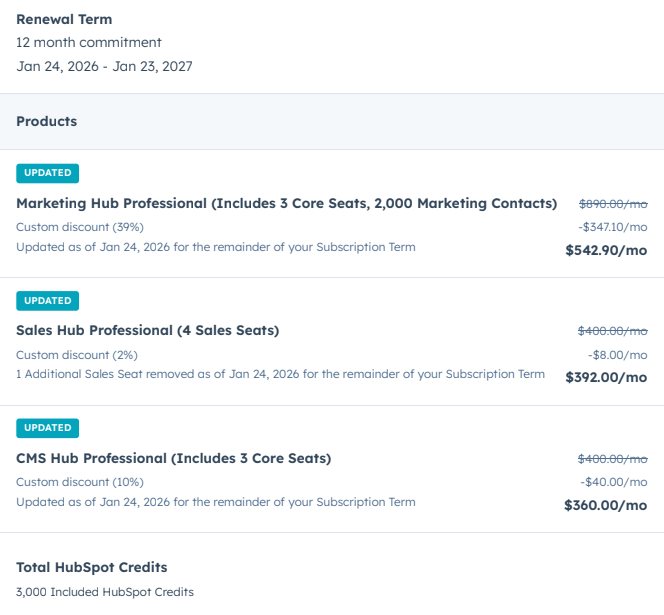The height and width of the screenshot is (615, 664).
Task: Click the struck-through $890.00/mo price
Action: coord(613,204)
